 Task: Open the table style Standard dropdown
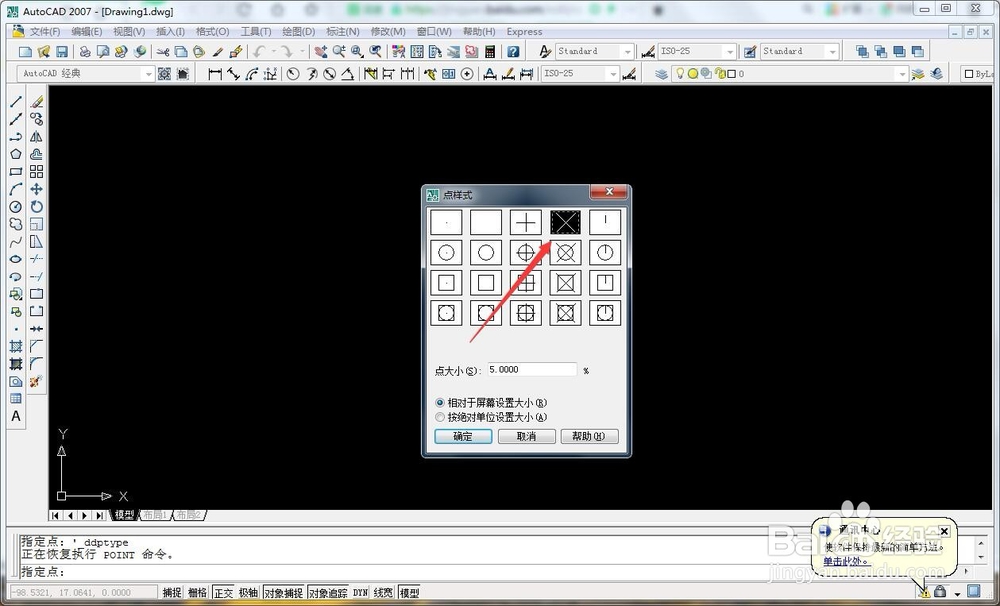tap(832, 52)
